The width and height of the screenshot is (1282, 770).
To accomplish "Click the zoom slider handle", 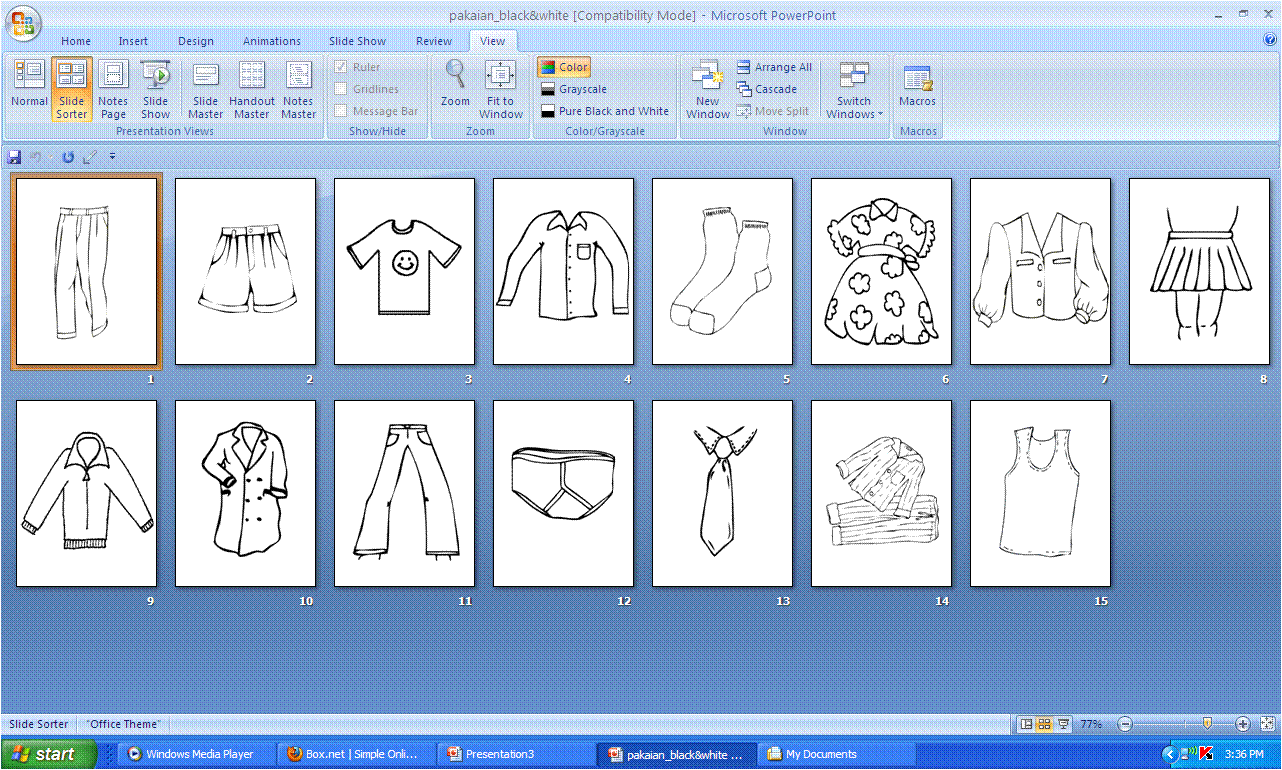I will [x=1207, y=723].
